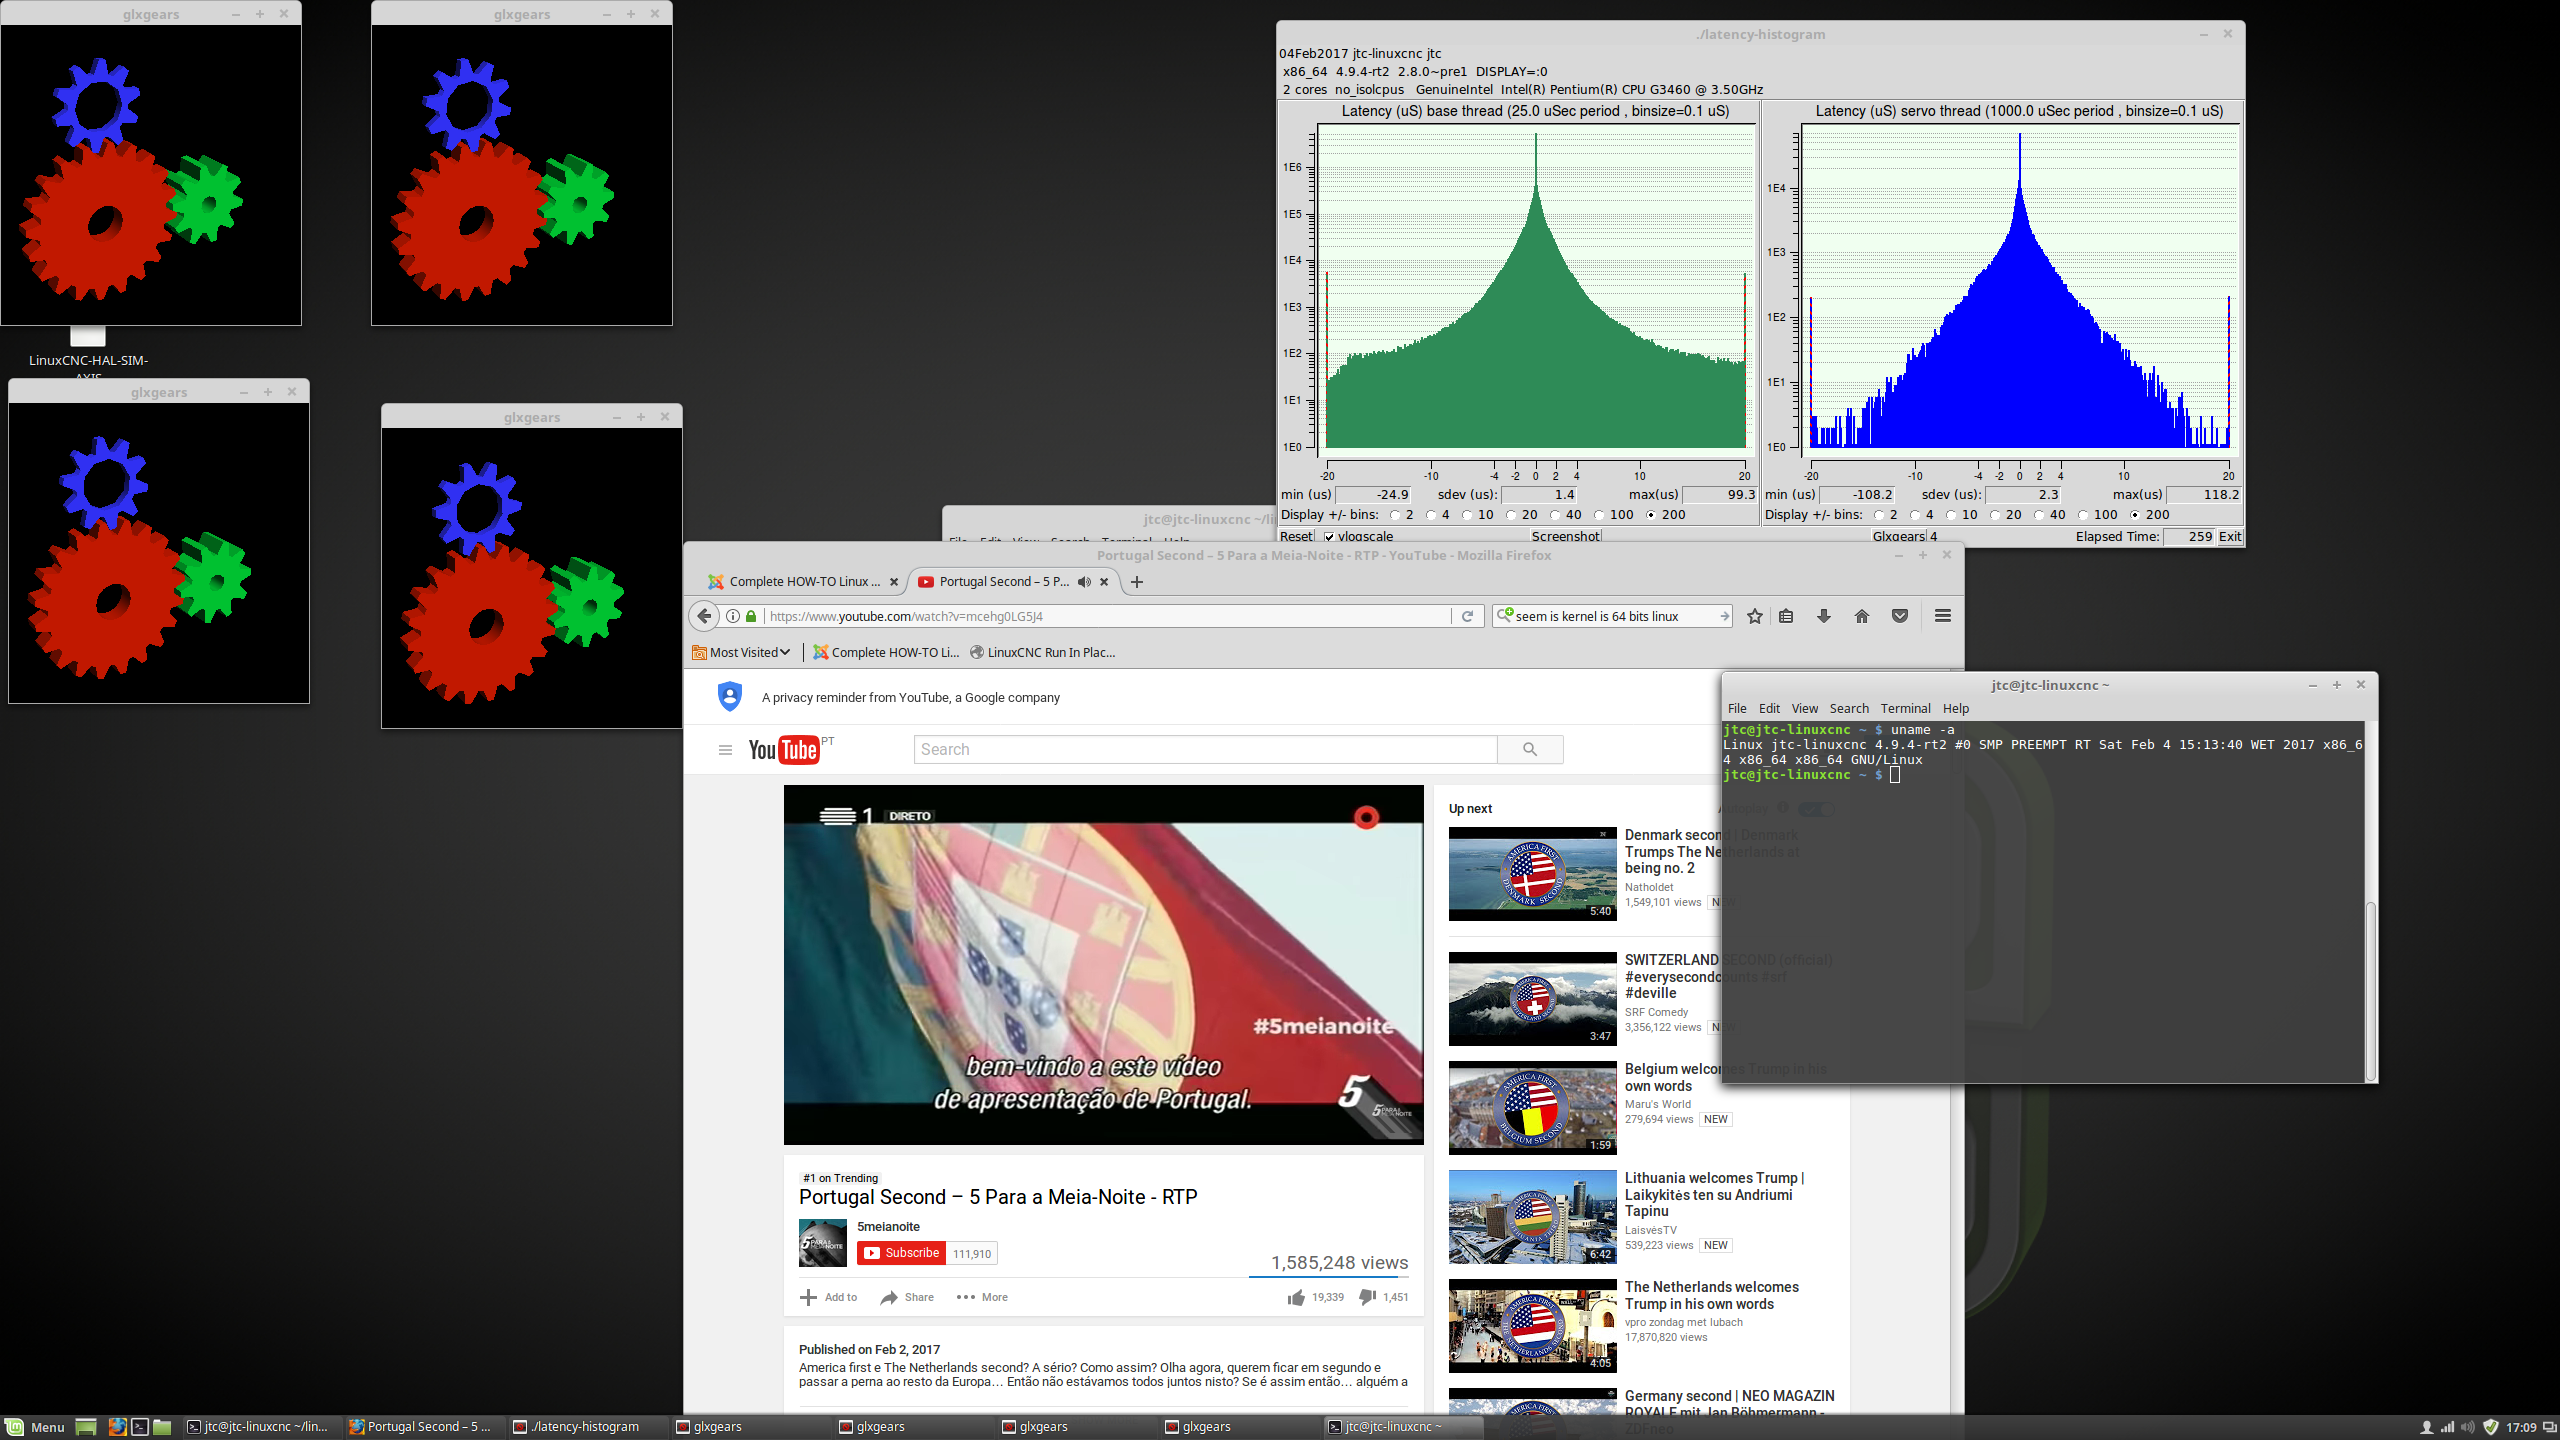Open YouTube guide hamburger menu

click(x=725, y=750)
